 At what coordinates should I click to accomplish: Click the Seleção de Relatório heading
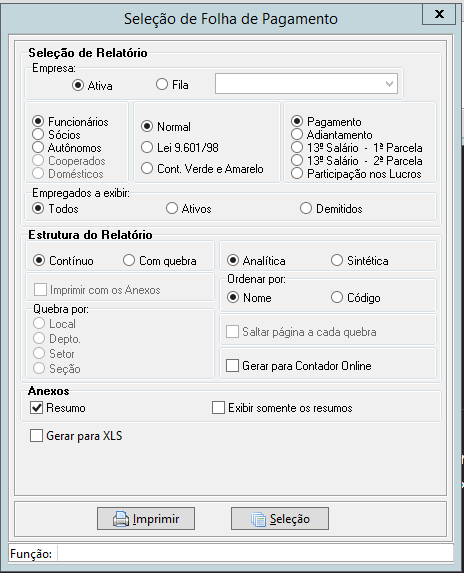pos(88,53)
